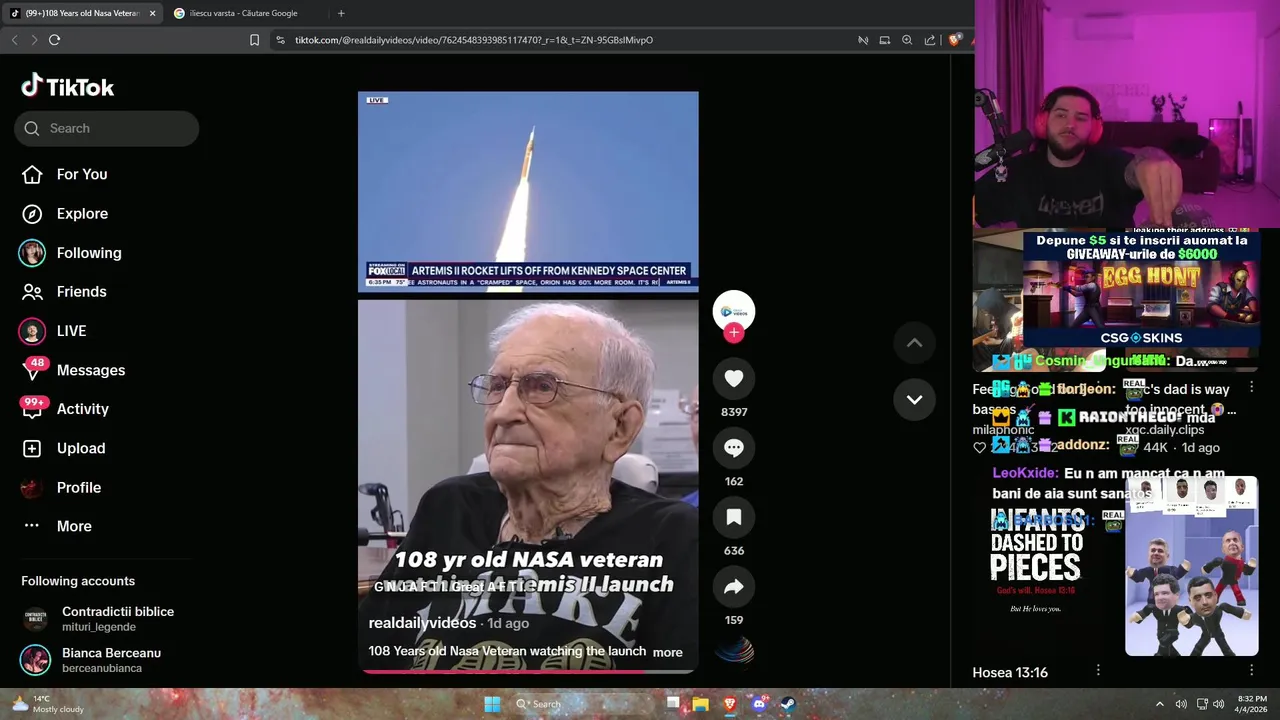Screen dimensions: 1280x720
Task: Bookmark the video to favorites
Action: click(x=734, y=517)
